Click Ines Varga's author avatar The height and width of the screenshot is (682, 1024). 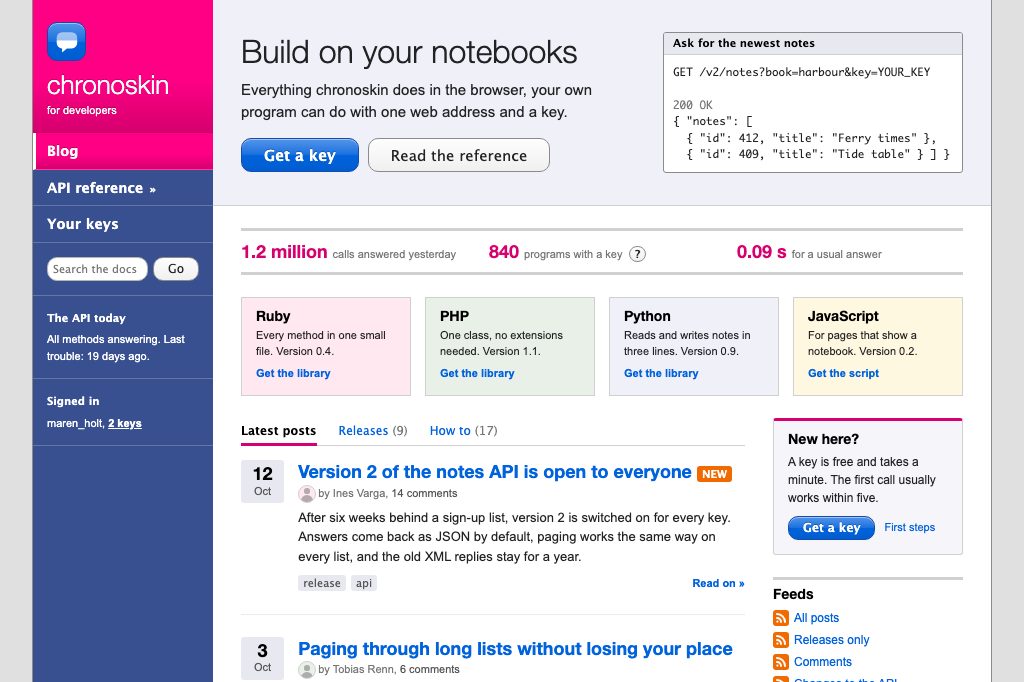306,494
